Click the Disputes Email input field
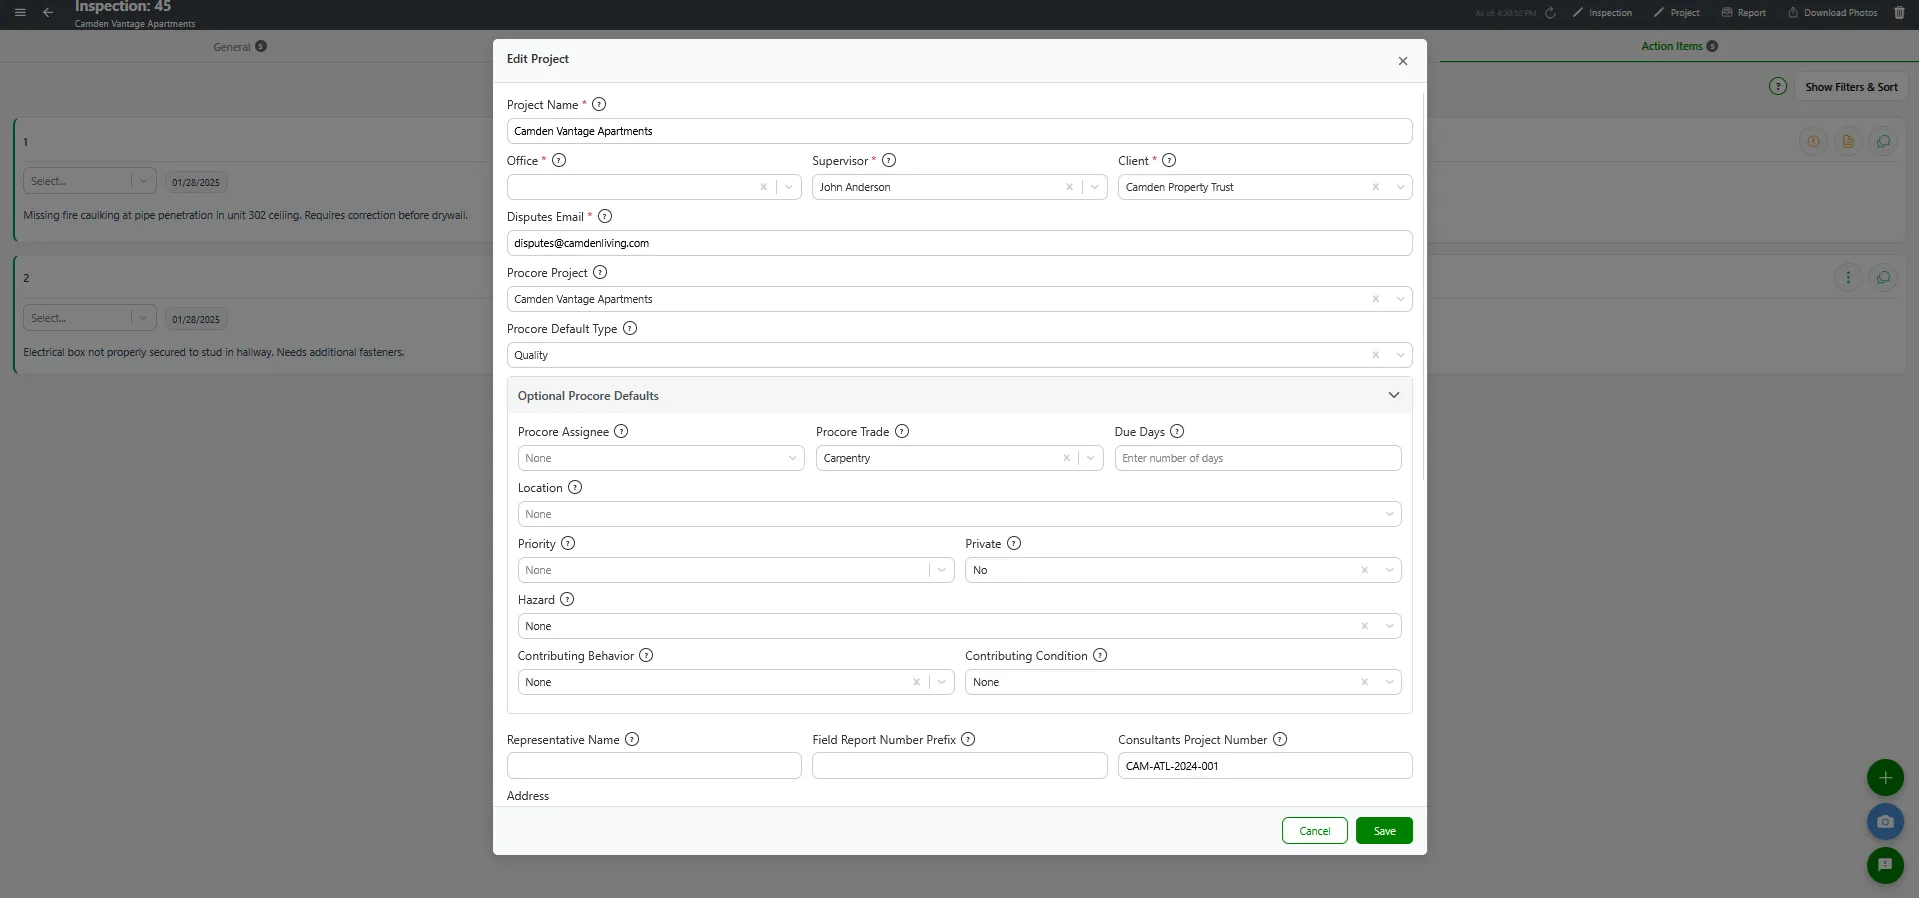The image size is (1919, 898). tap(959, 243)
